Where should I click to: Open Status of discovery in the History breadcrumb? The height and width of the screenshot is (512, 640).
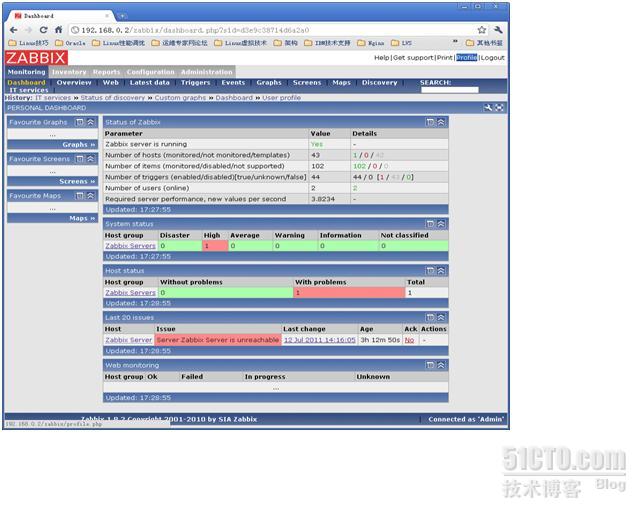(113, 98)
